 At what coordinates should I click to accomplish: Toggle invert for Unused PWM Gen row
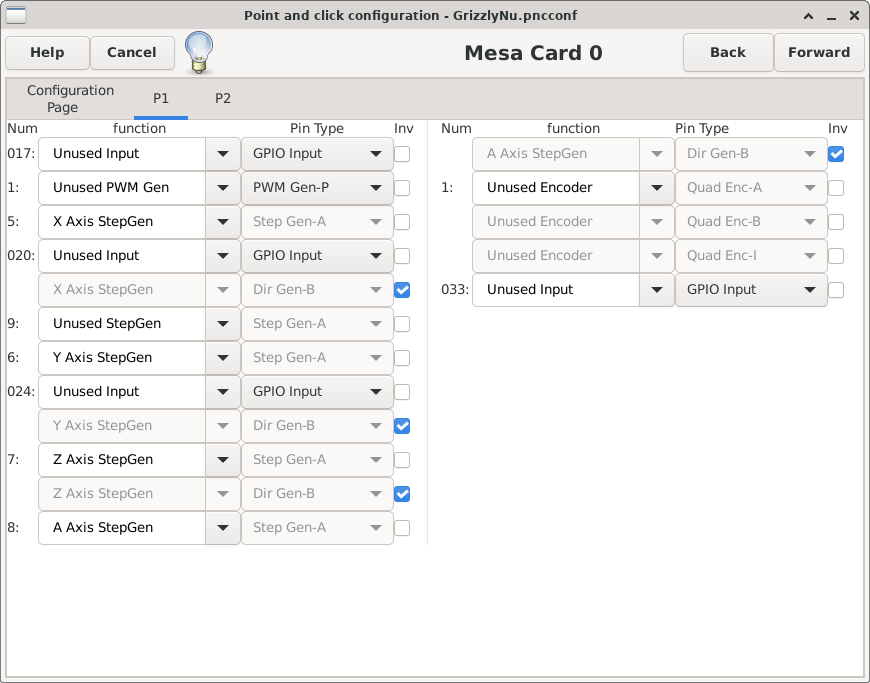pos(402,188)
